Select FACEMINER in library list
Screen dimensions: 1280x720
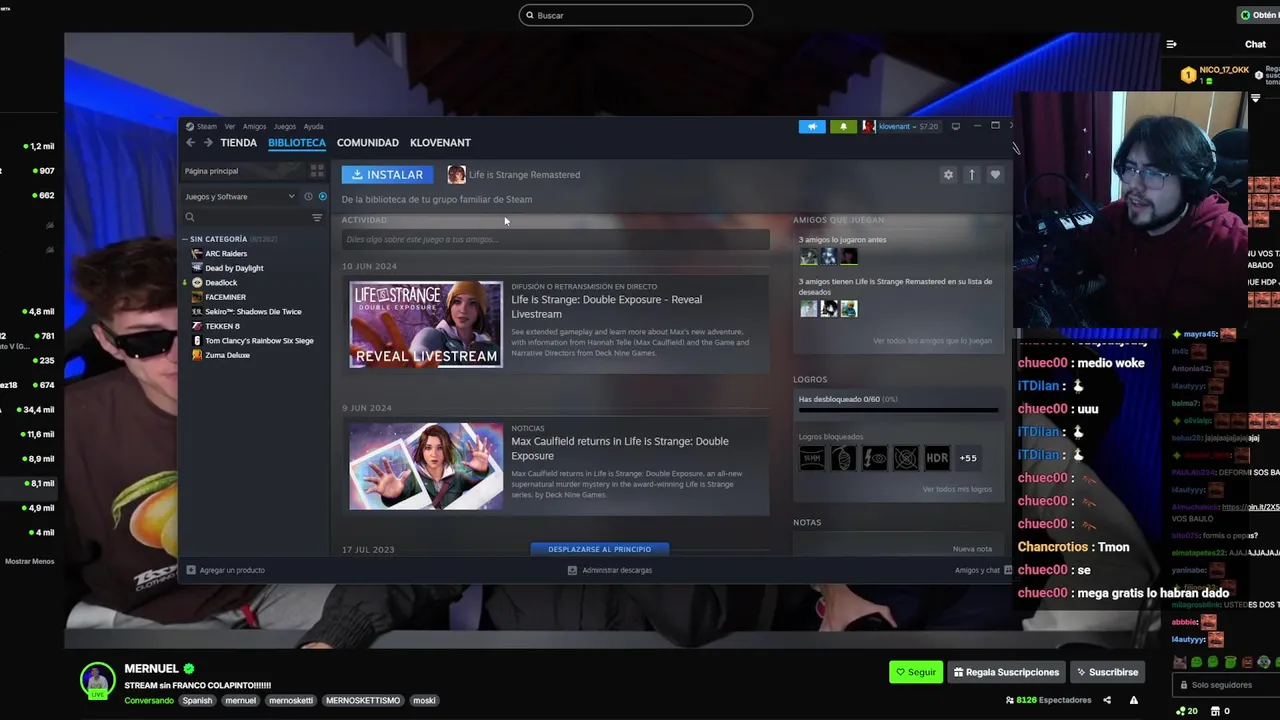click(225, 297)
